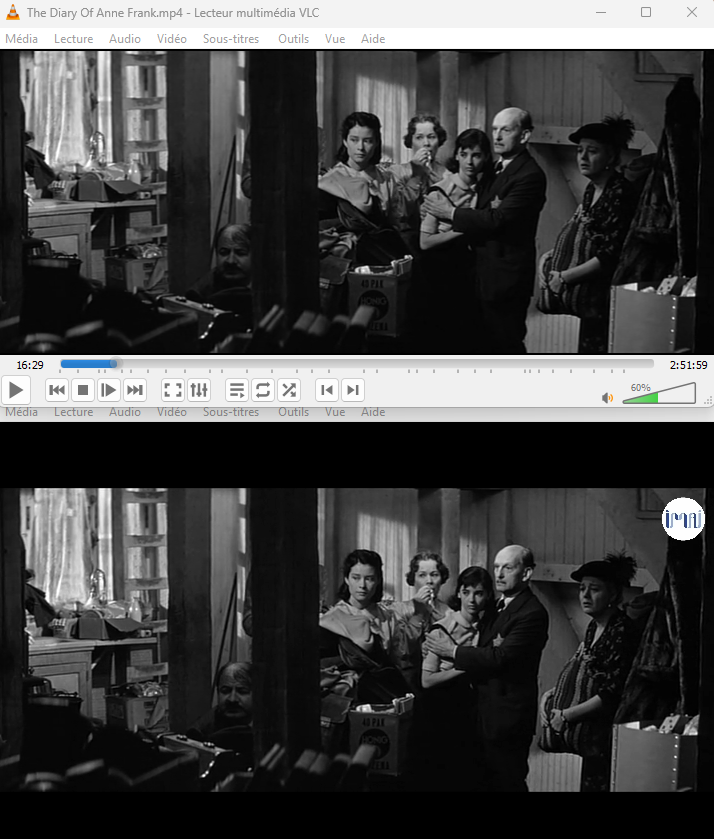Toggle the elapsed time display 16:29
Viewport: 714px width, 839px height.
click(30, 365)
